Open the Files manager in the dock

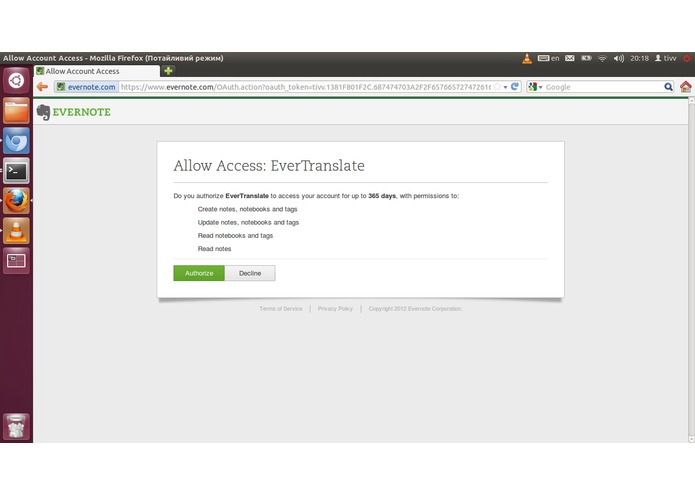[x=16, y=111]
